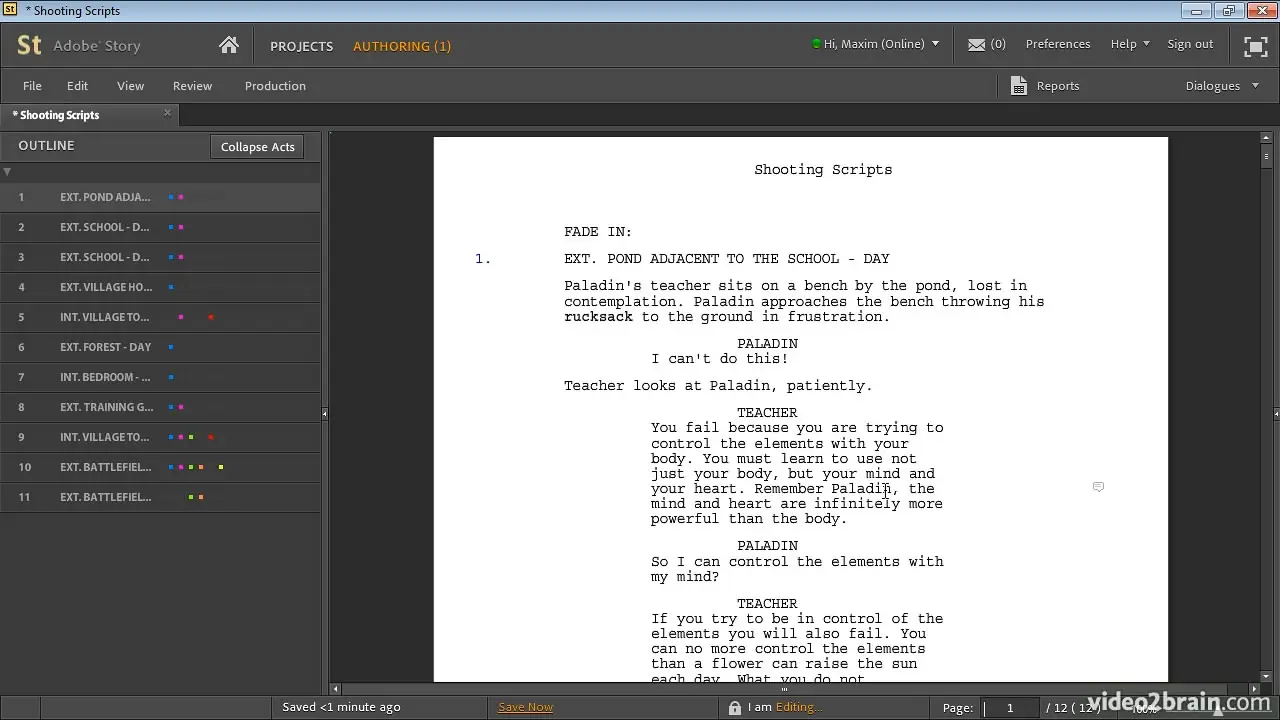
Task: Click the OUTLINE panel heading
Action: pyautogui.click(x=46, y=146)
